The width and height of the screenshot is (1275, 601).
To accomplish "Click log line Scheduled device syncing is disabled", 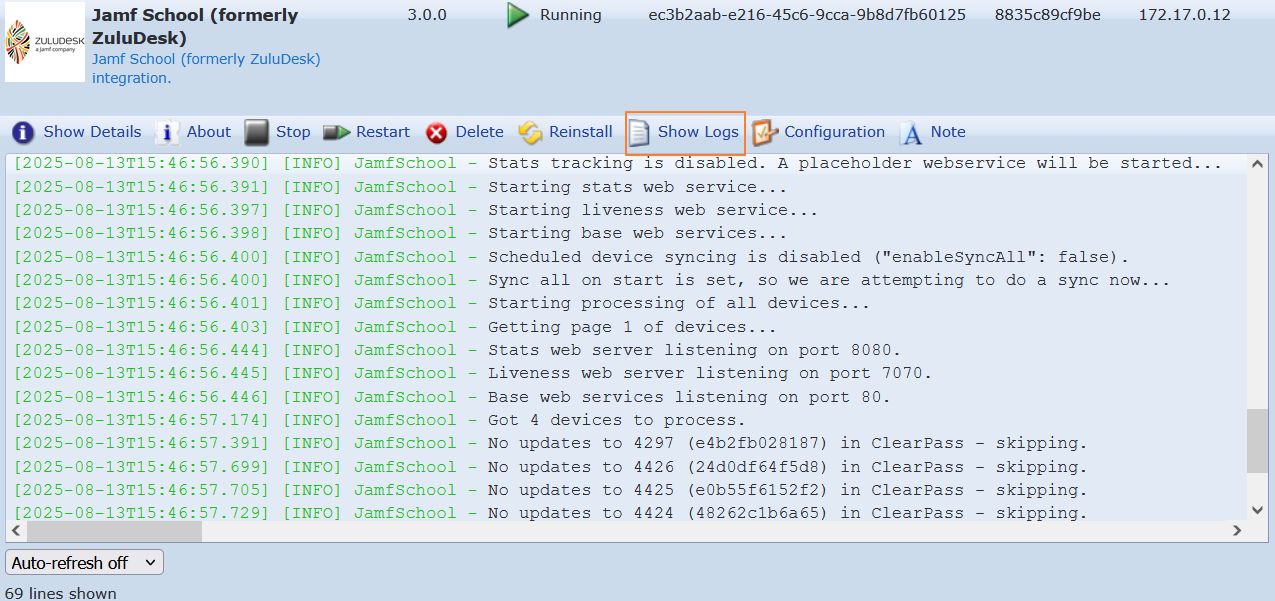I will (571, 257).
